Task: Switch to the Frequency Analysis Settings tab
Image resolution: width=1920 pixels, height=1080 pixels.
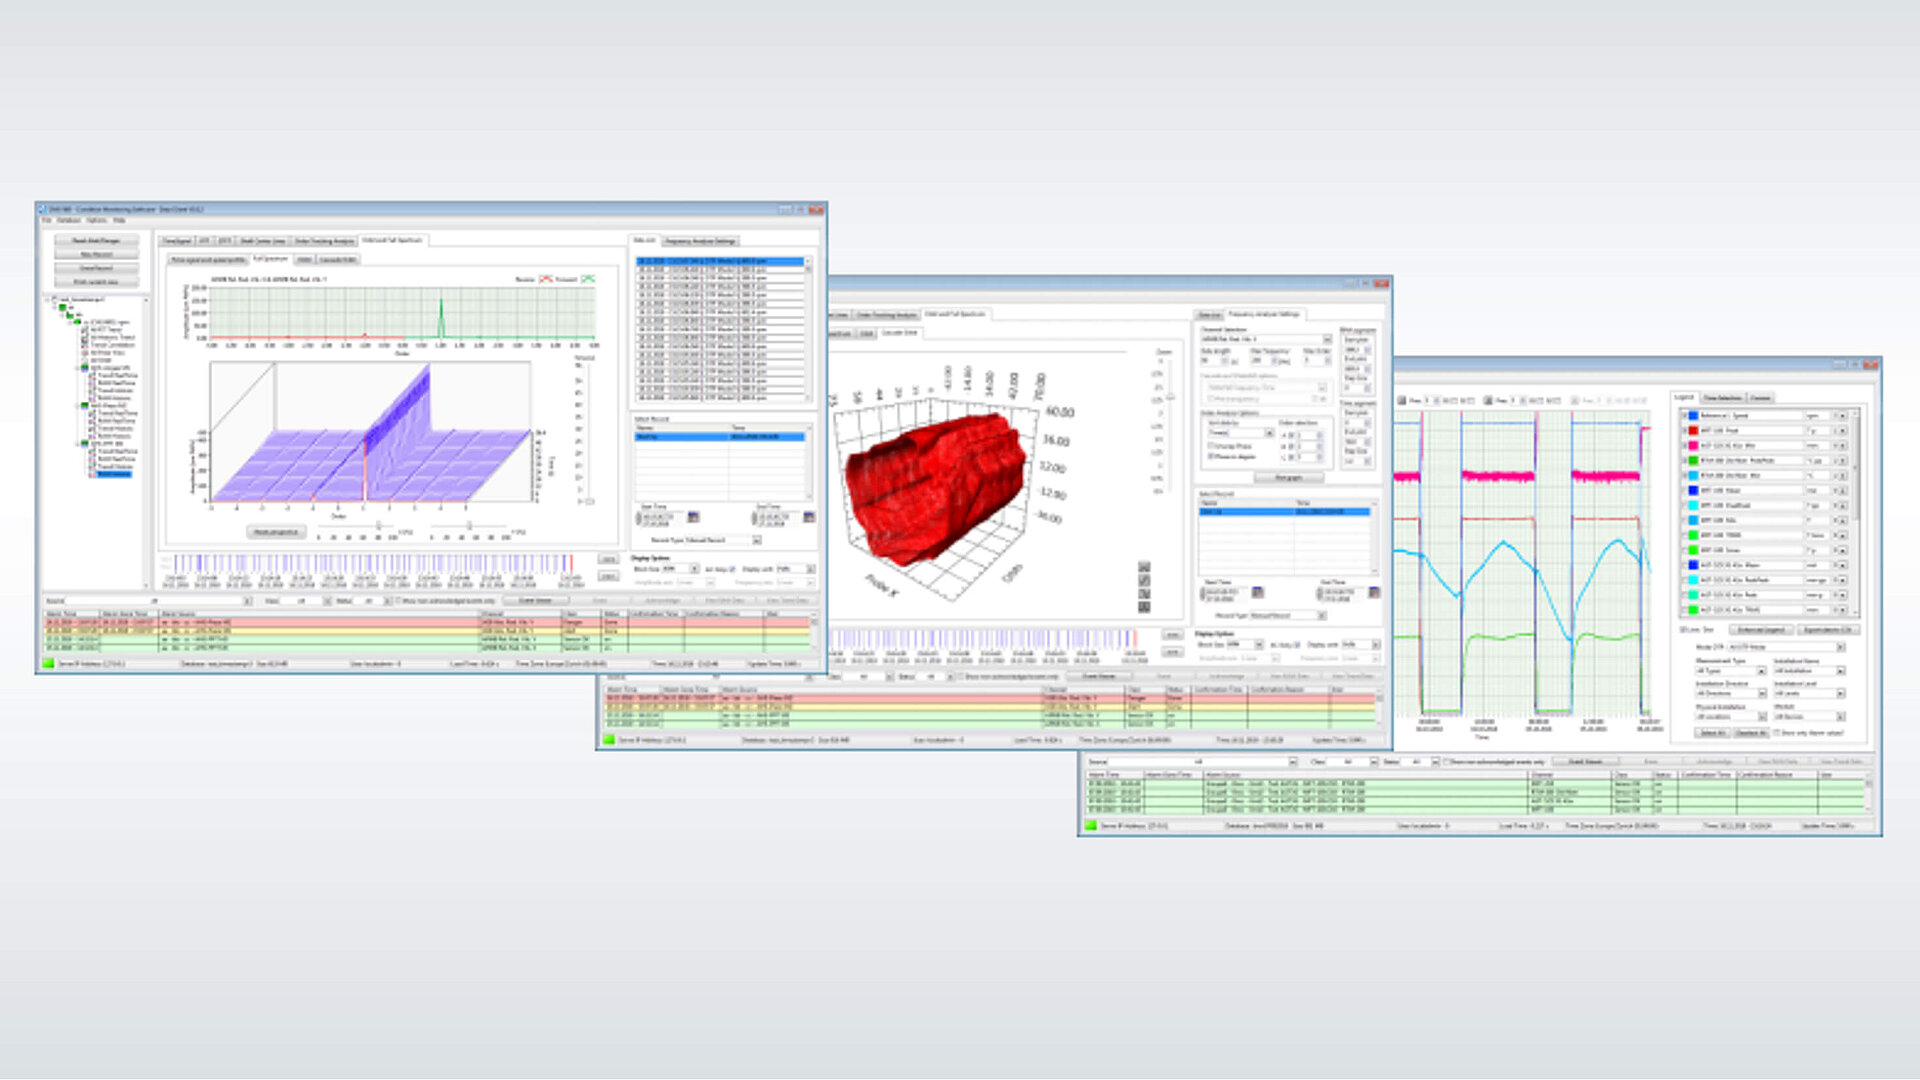Action: 1266,313
